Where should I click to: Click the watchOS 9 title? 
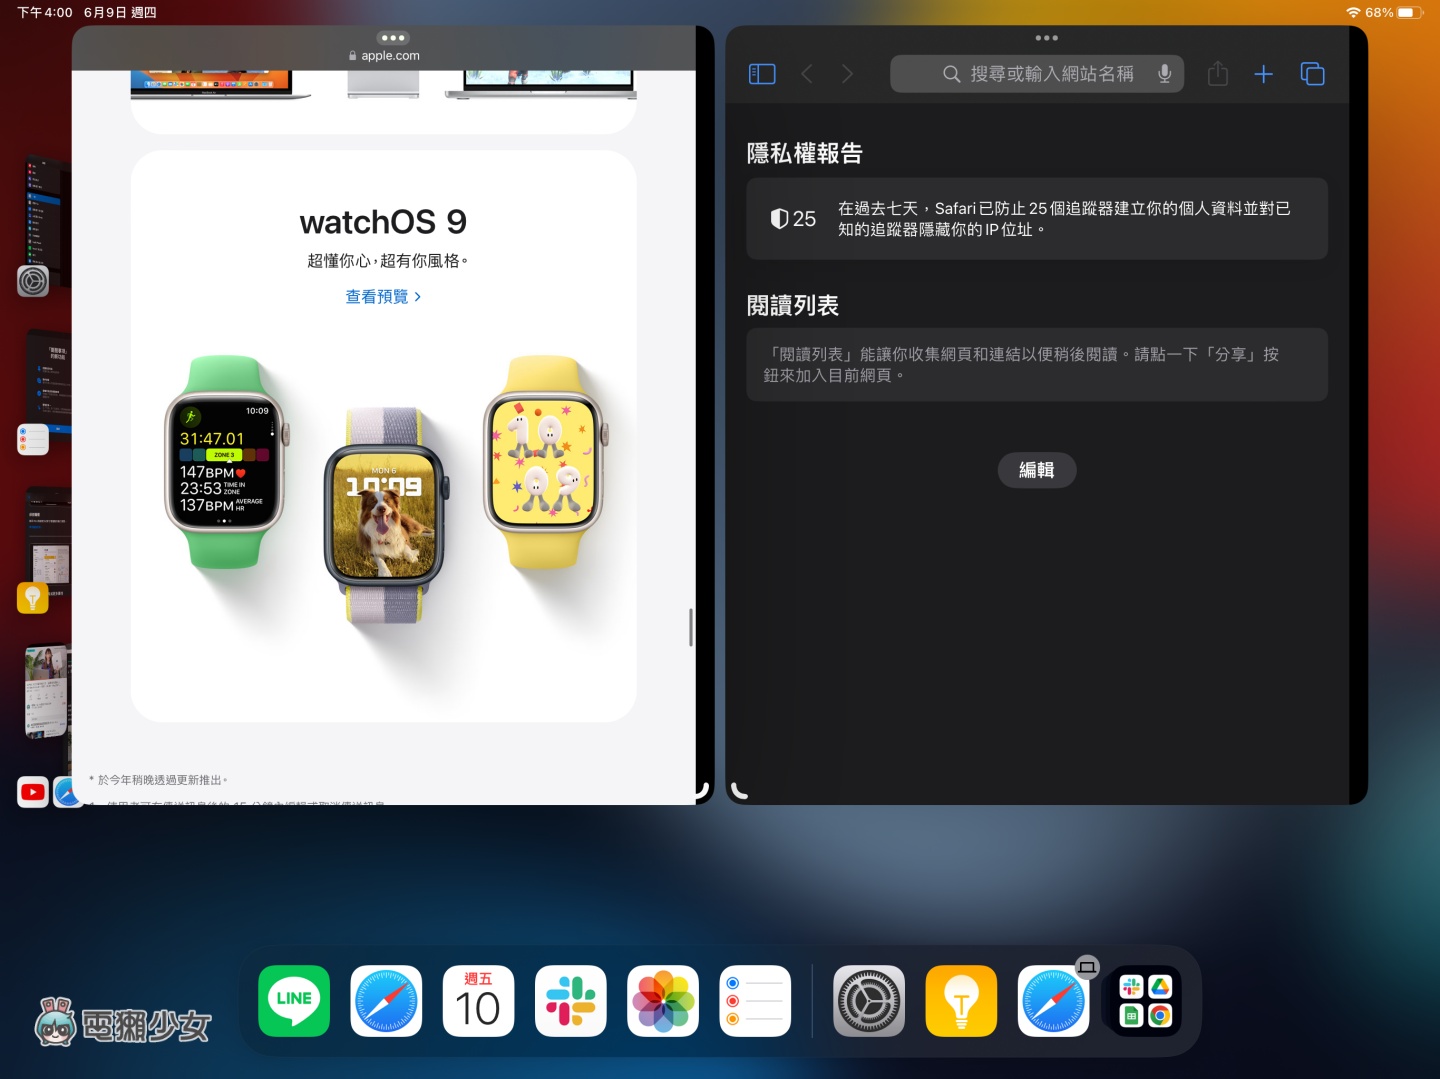point(384,221)
